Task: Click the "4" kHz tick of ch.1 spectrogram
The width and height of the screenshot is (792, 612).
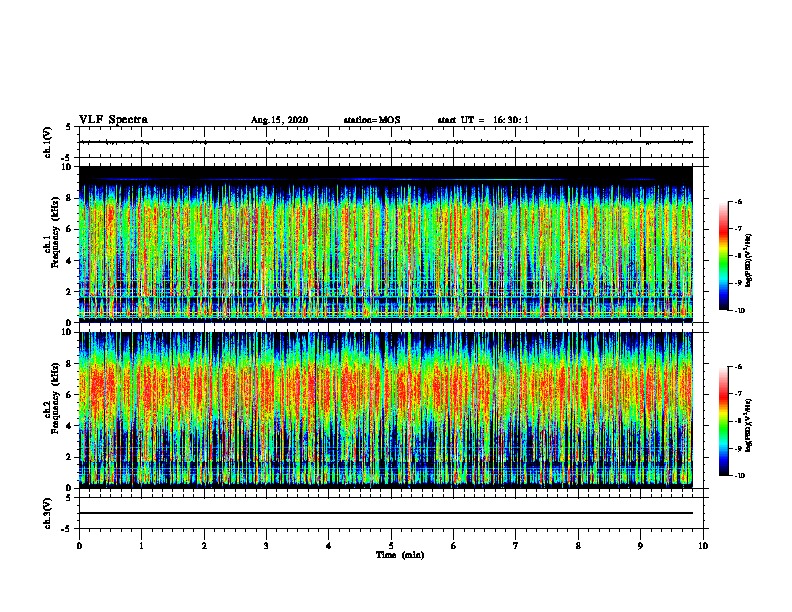Action: coord(69,261)
